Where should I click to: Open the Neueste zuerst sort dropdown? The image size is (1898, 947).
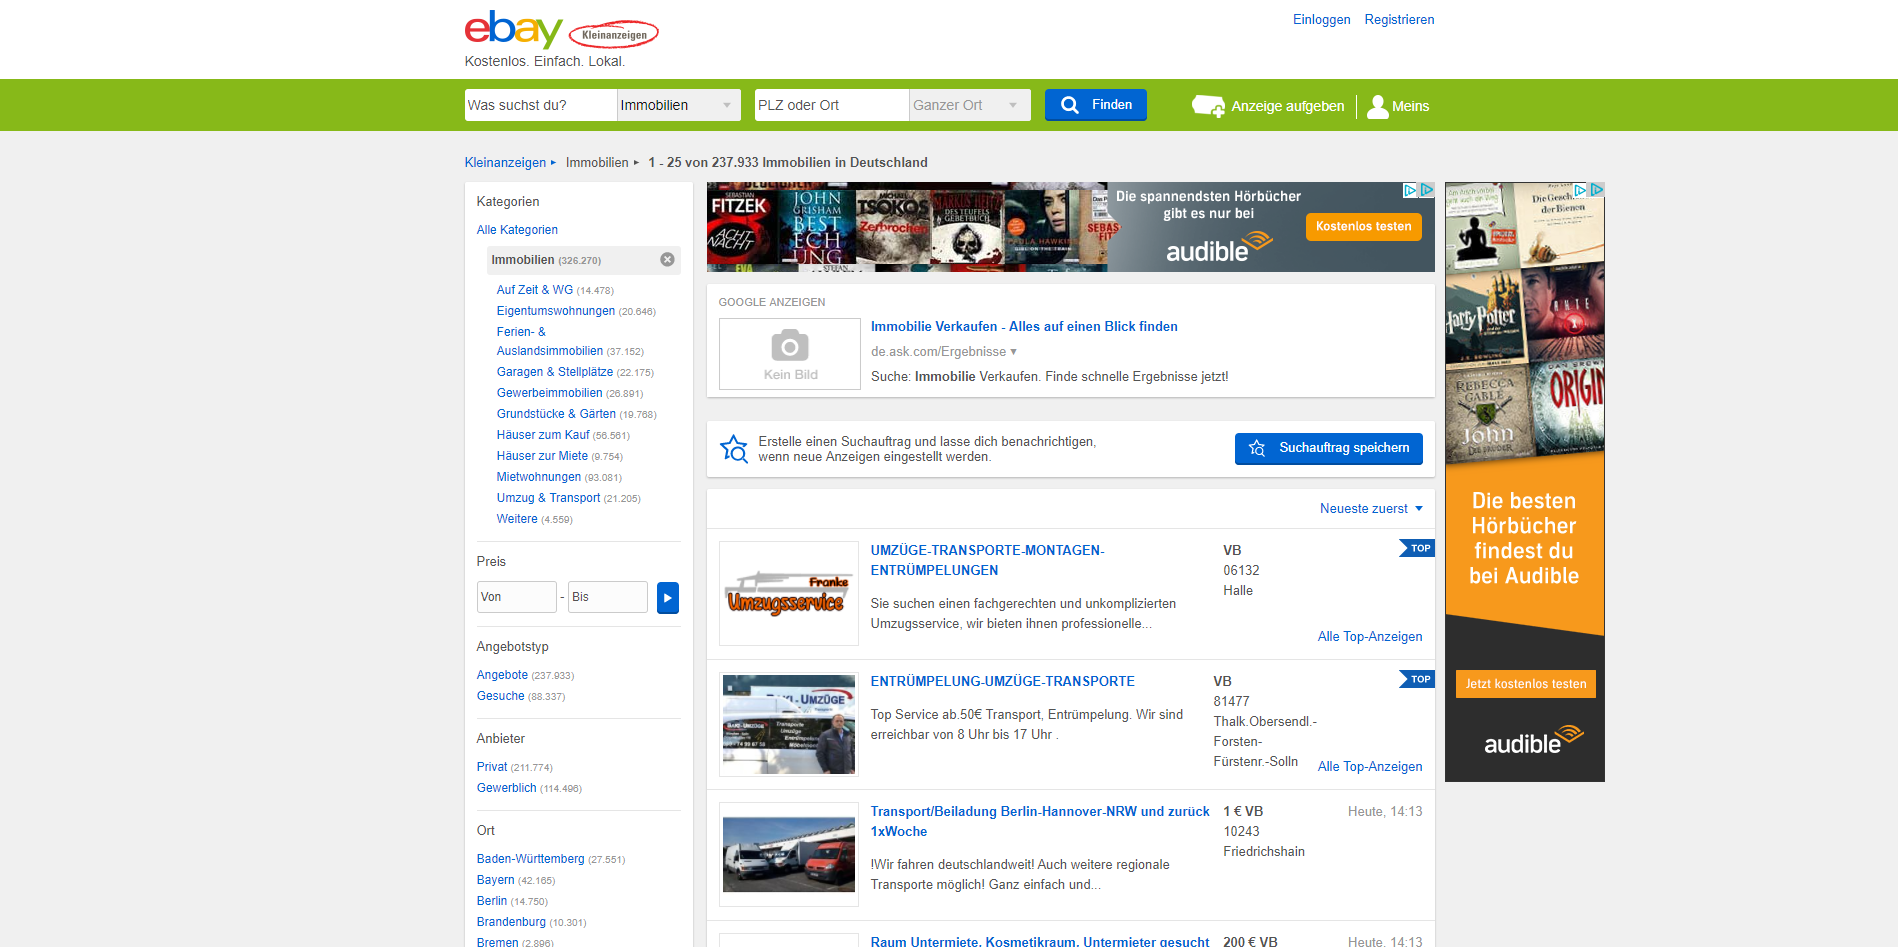pyautogui.click(x=1371, y=509)
